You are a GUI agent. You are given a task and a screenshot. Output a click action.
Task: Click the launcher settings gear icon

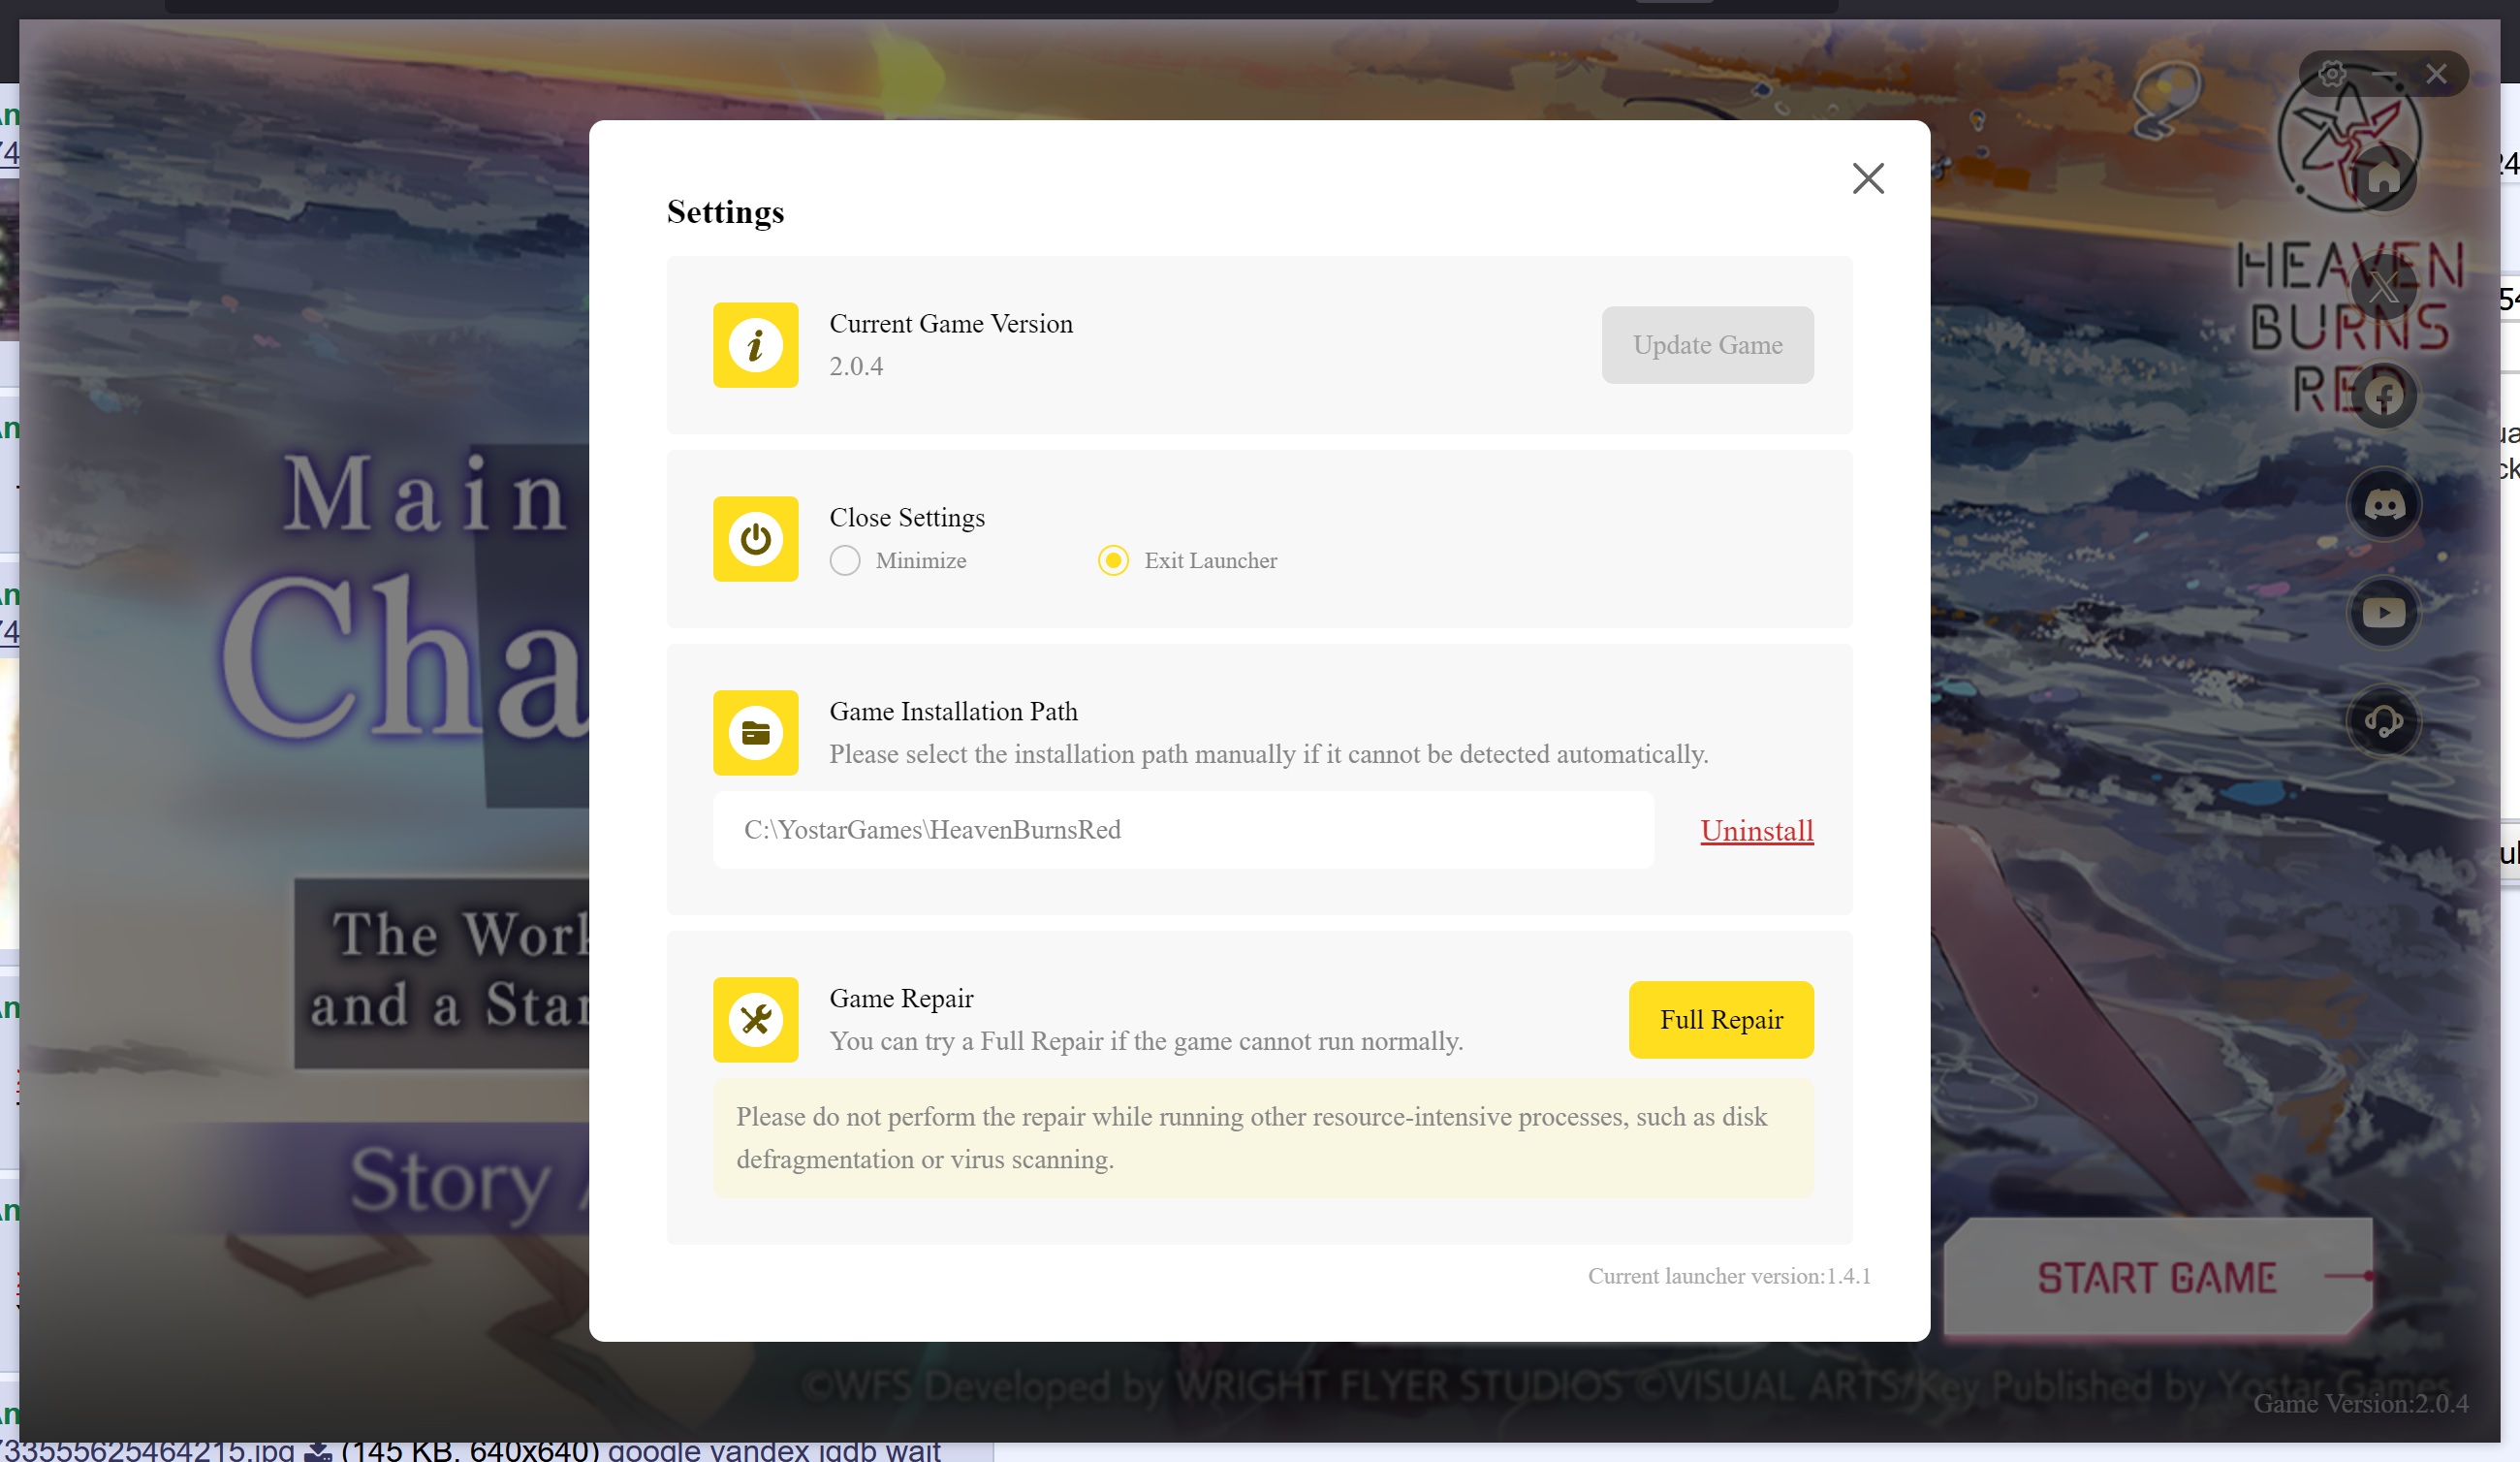tap(2332, 74)
